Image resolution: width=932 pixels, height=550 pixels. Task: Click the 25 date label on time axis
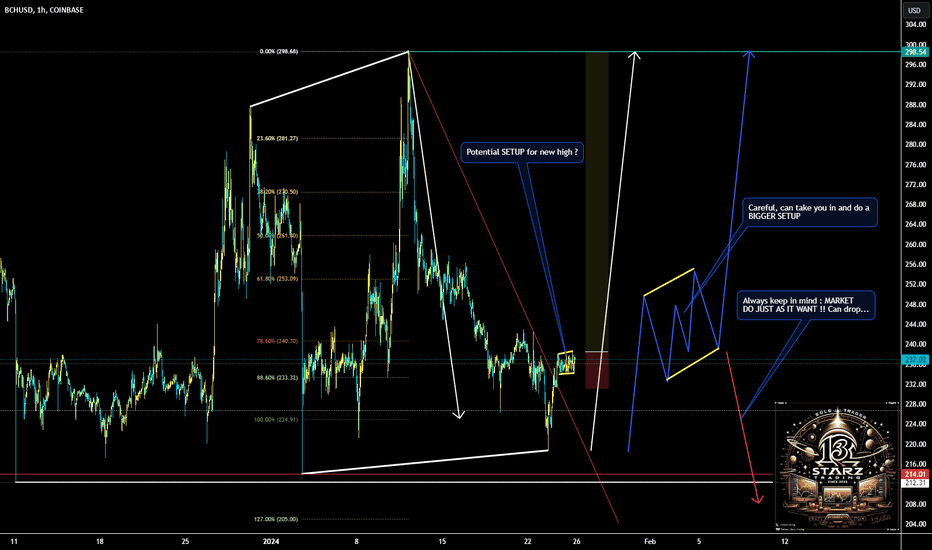pos(185,542)
